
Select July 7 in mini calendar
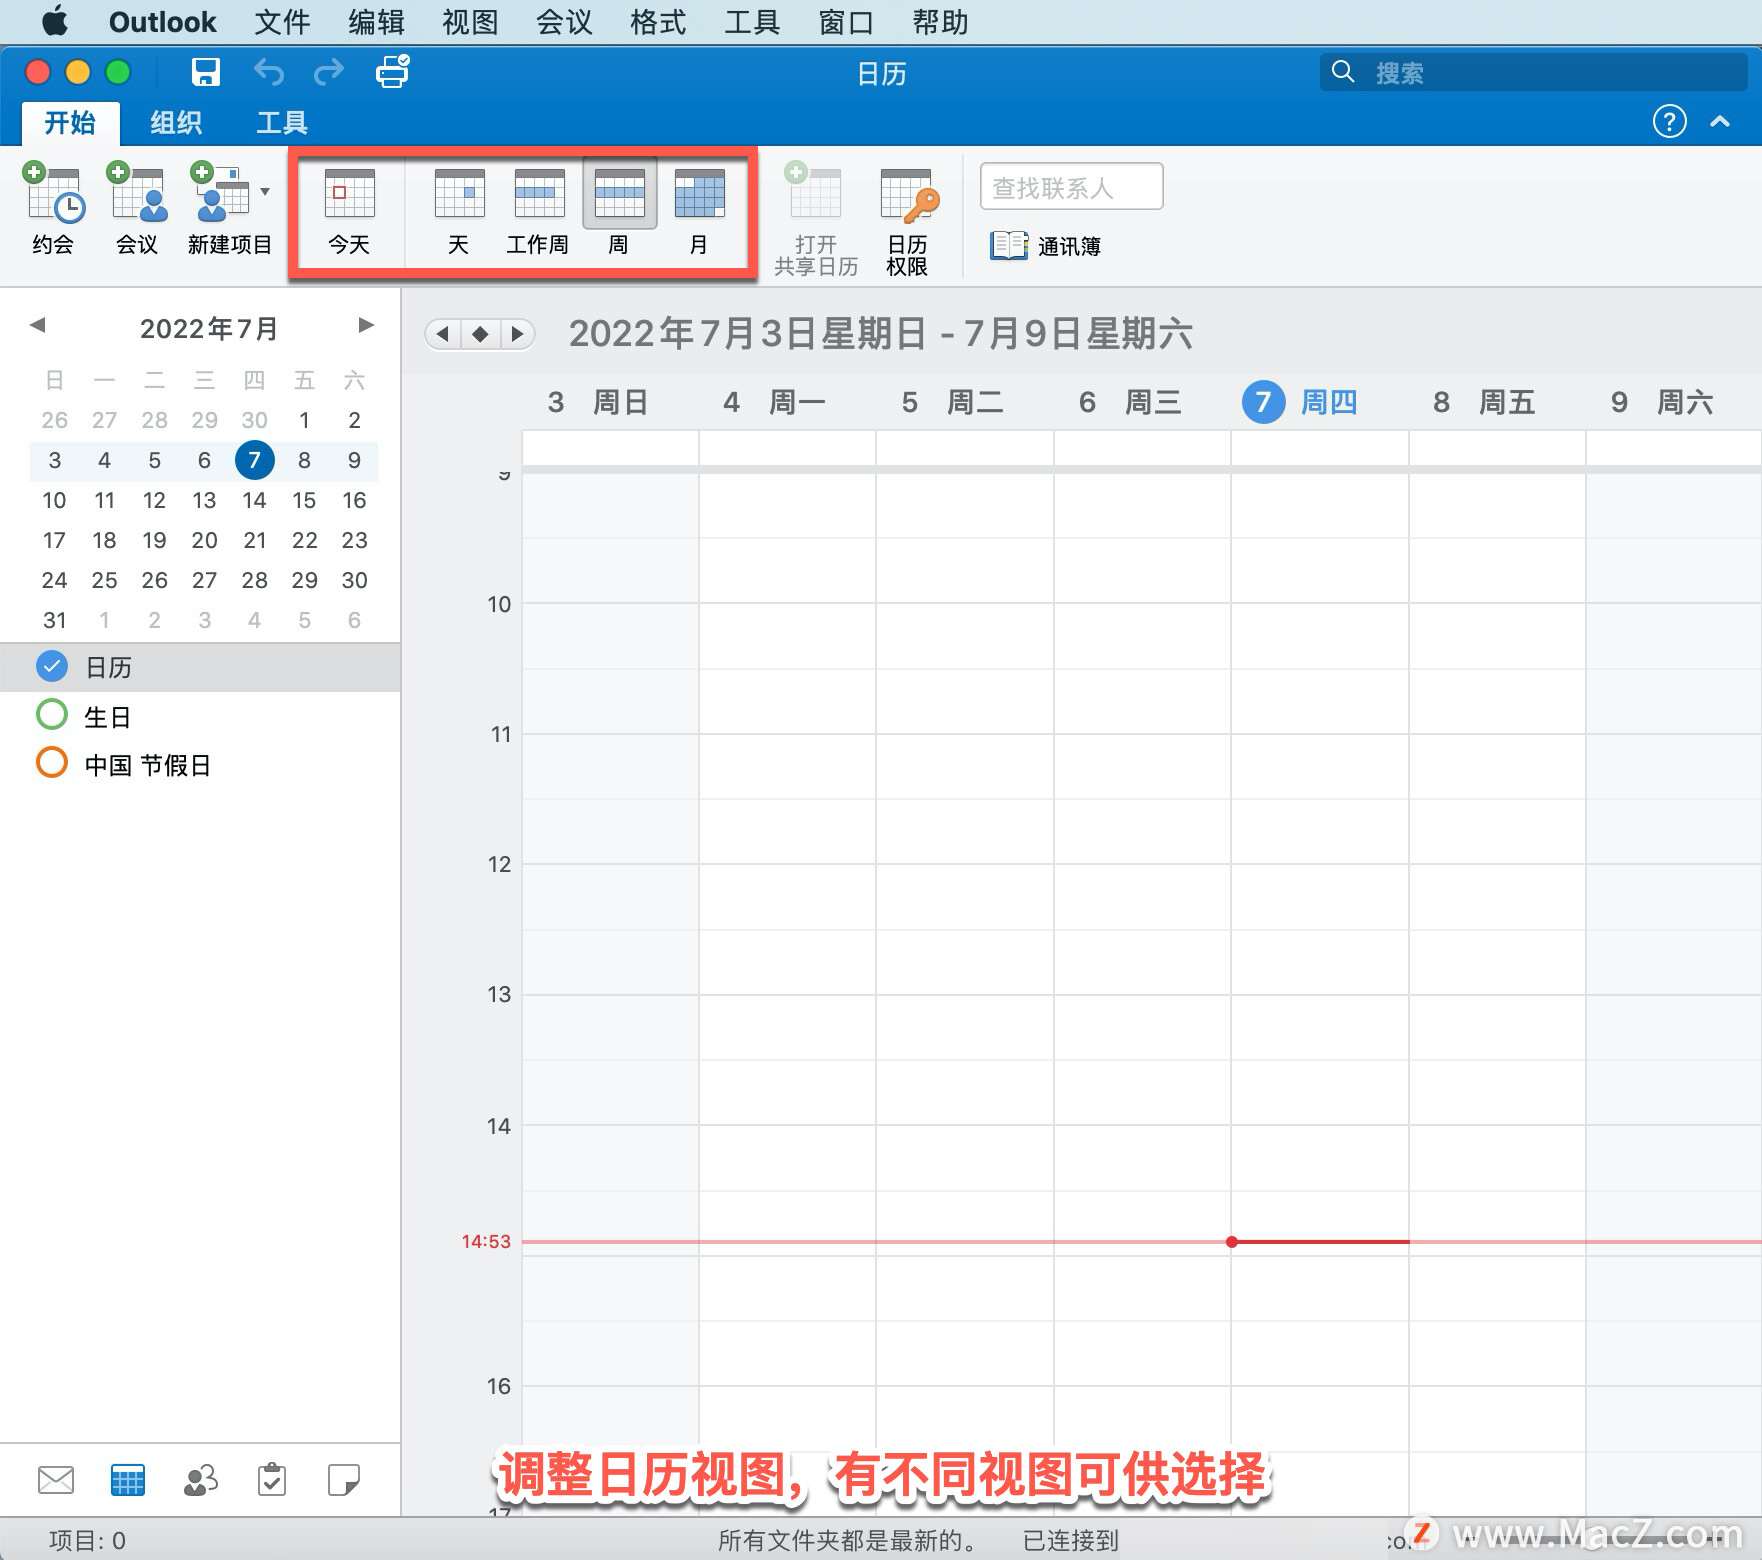coord(254,460)
